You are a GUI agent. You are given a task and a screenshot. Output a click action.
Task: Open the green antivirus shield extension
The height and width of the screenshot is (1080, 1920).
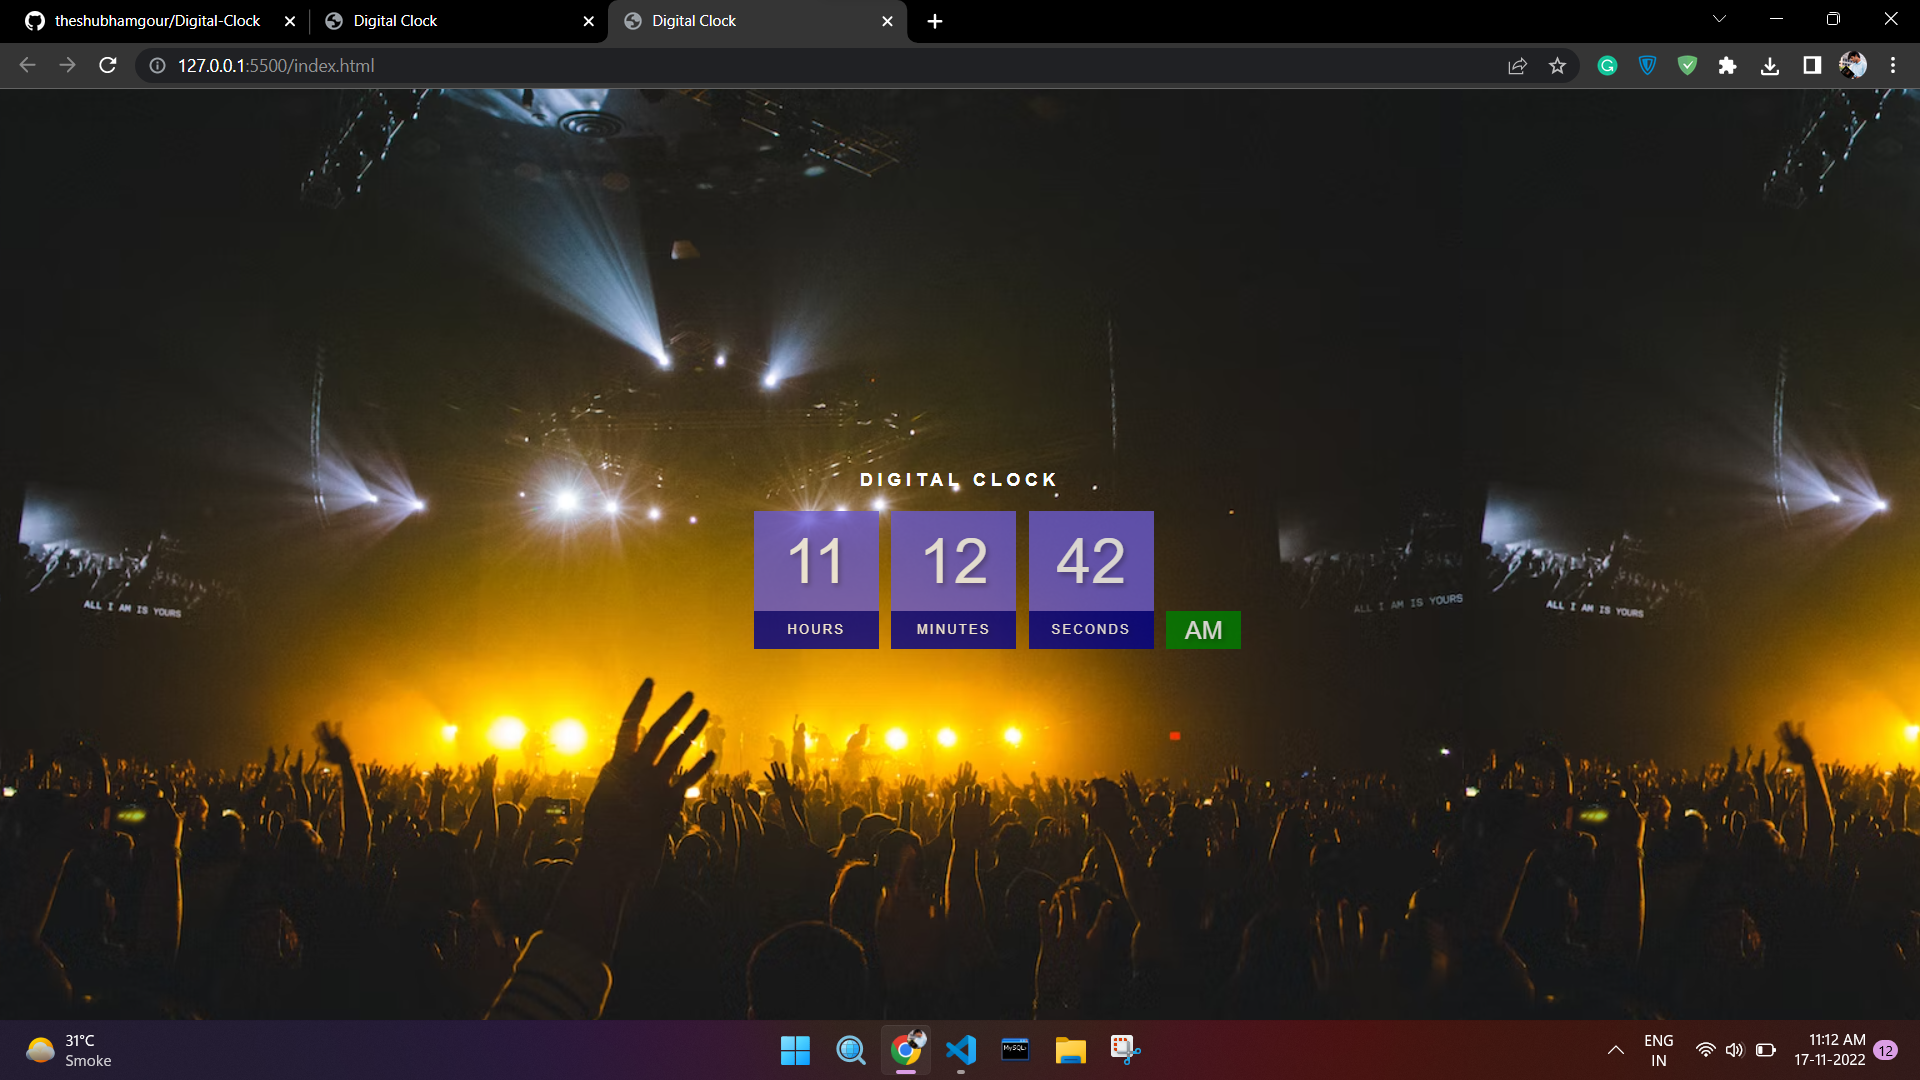pos(1687,65)
